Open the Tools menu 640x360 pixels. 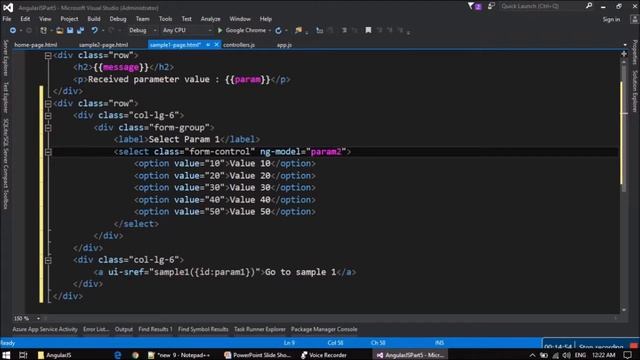tap(165, 19)
